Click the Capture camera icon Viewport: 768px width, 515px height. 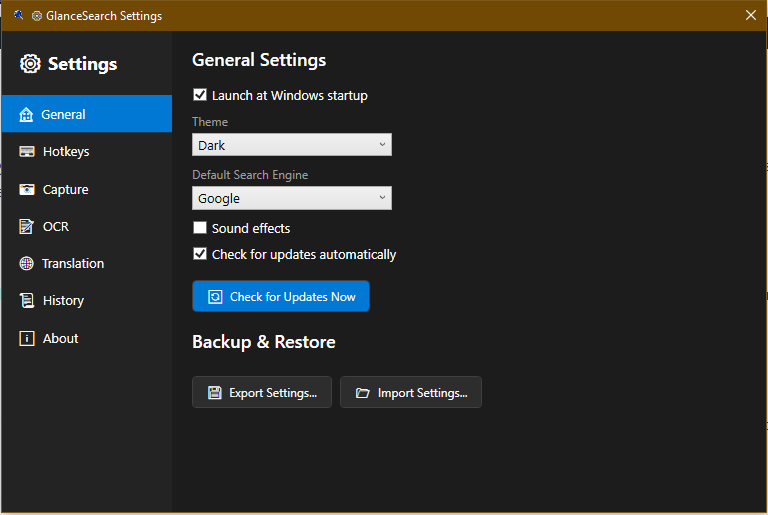[26, 189]
